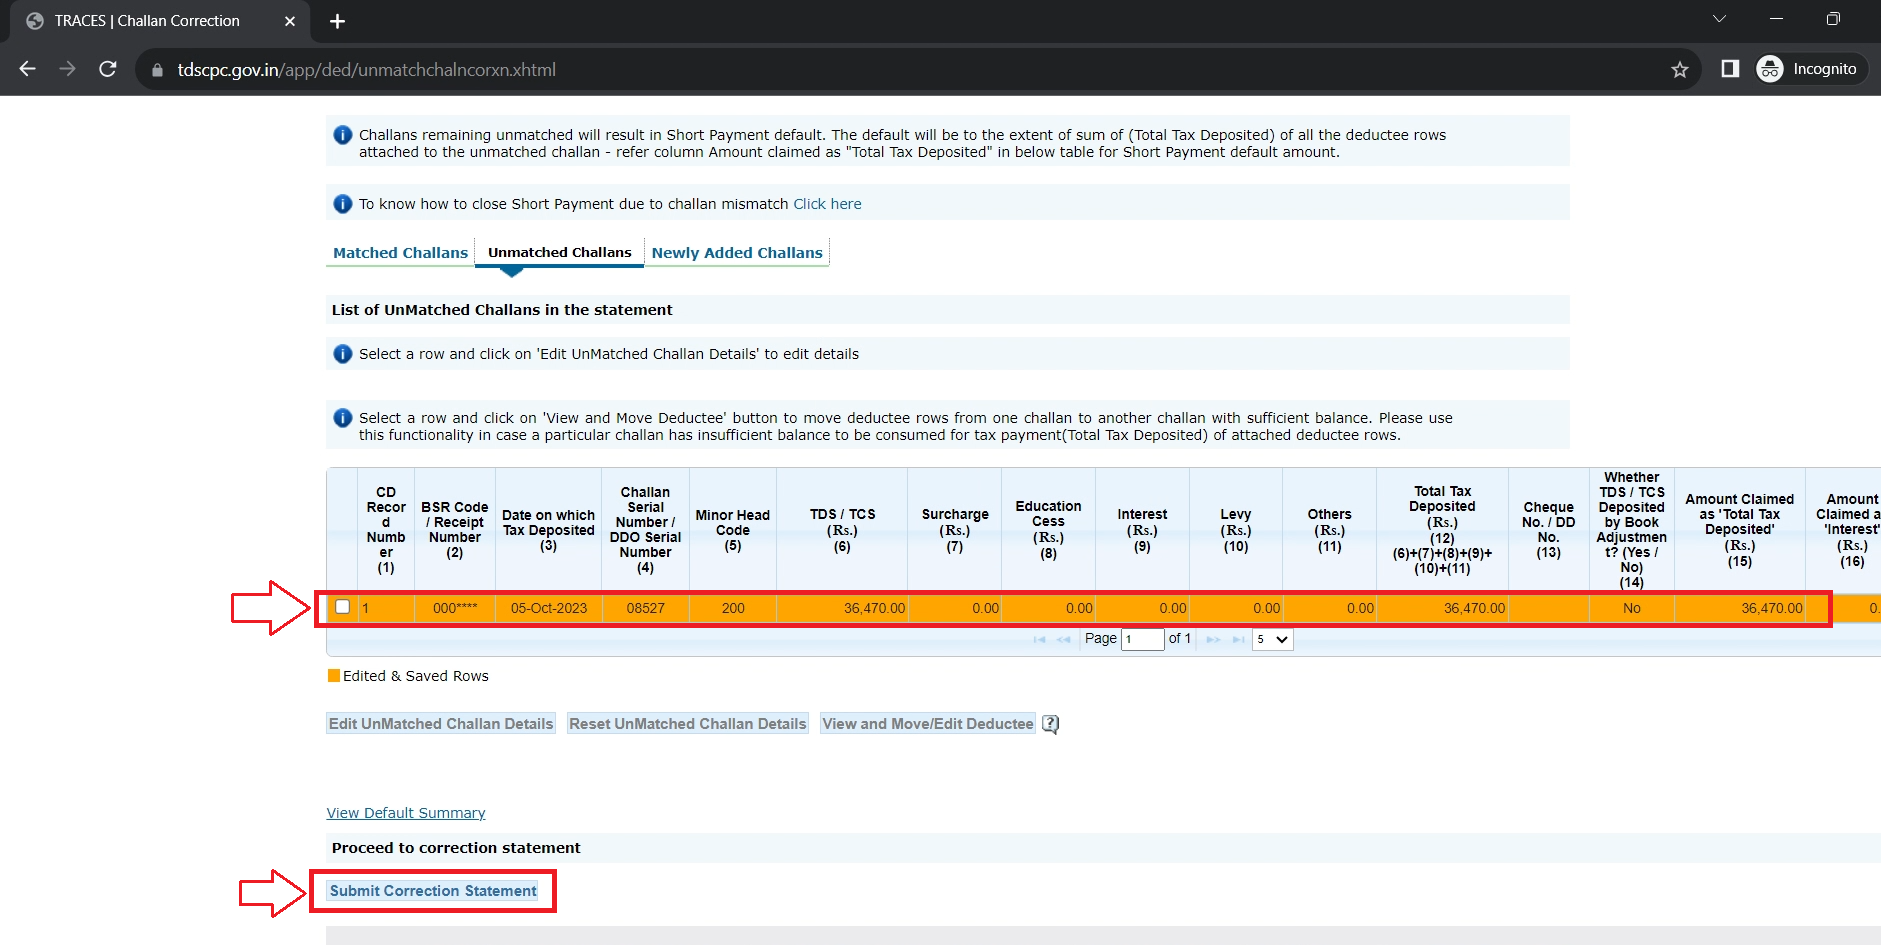Viewport: 1881px width, 945px height.
Task: Open the Newly Added Challans tab
Action: (x=737, y=253)
